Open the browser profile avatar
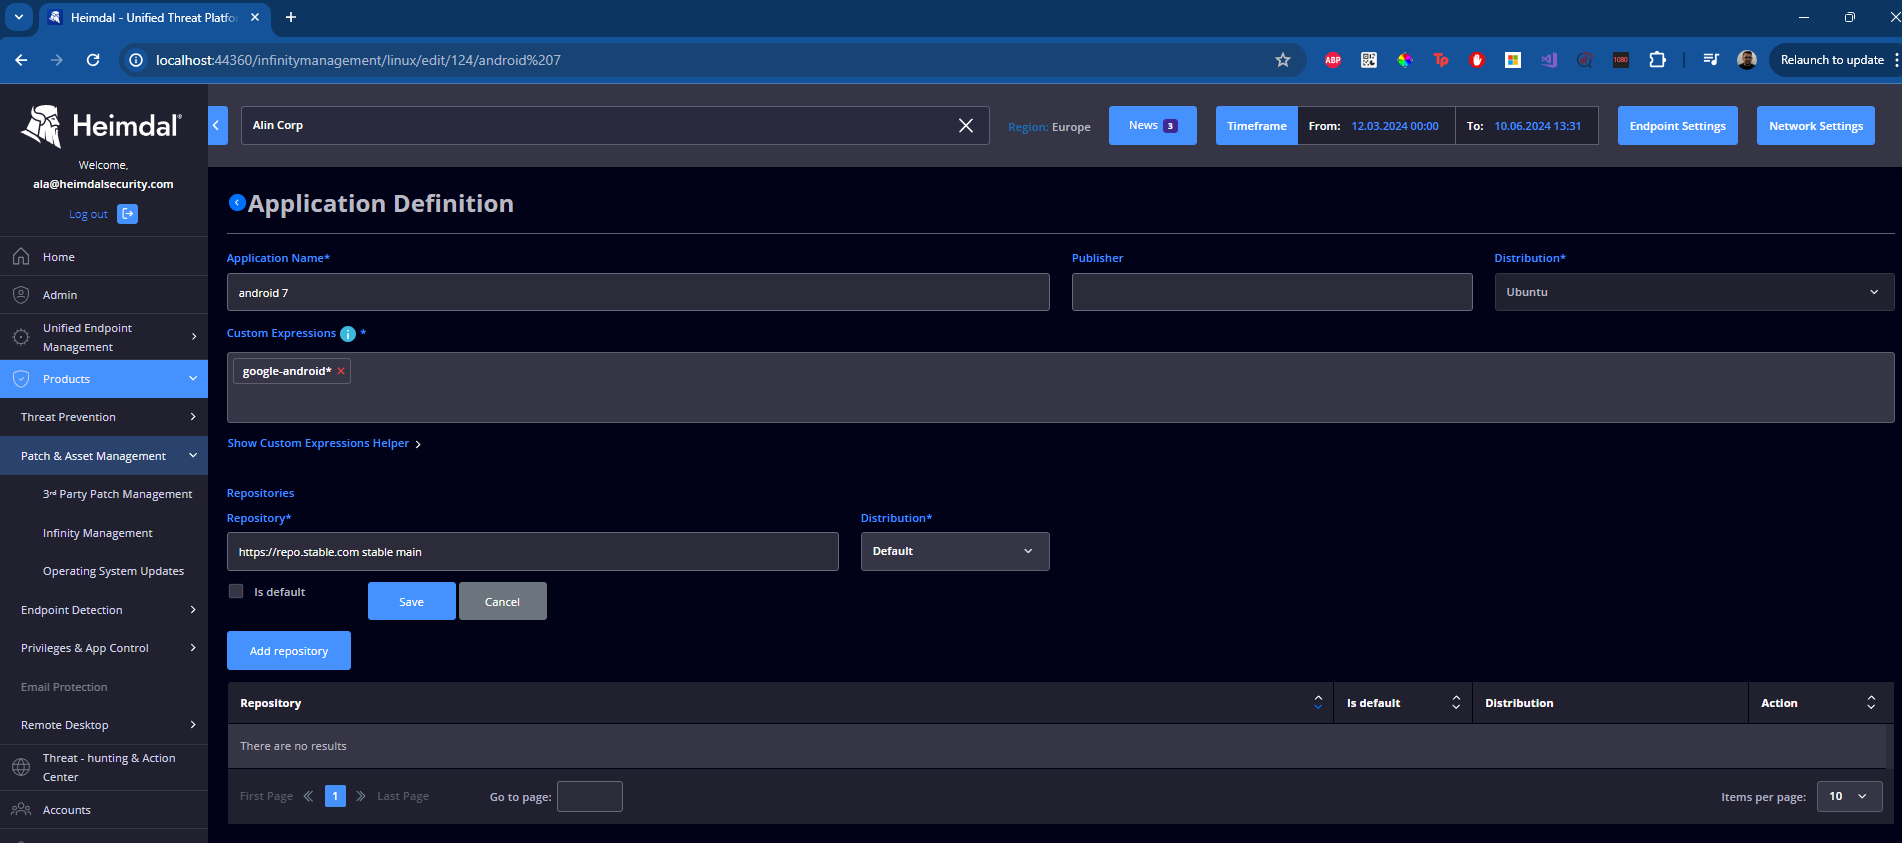Screen dimensions: 1902x843 click(x=1747, y=60)
